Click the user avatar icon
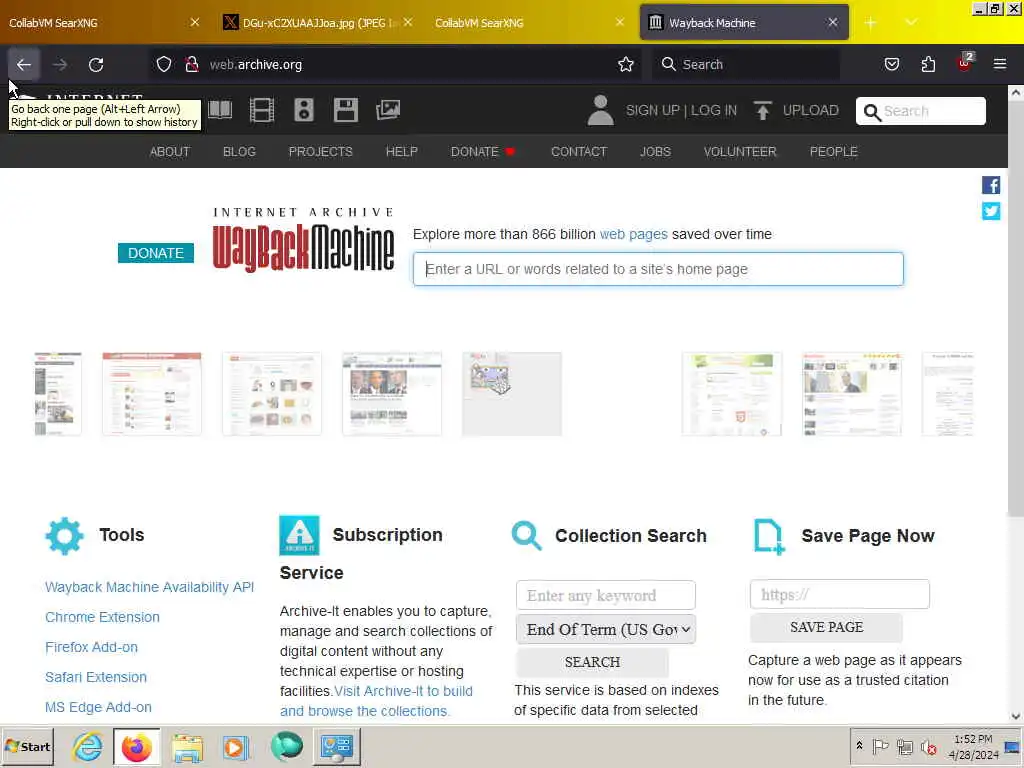Screen dimensions: 1024x768 coord(600,110)
